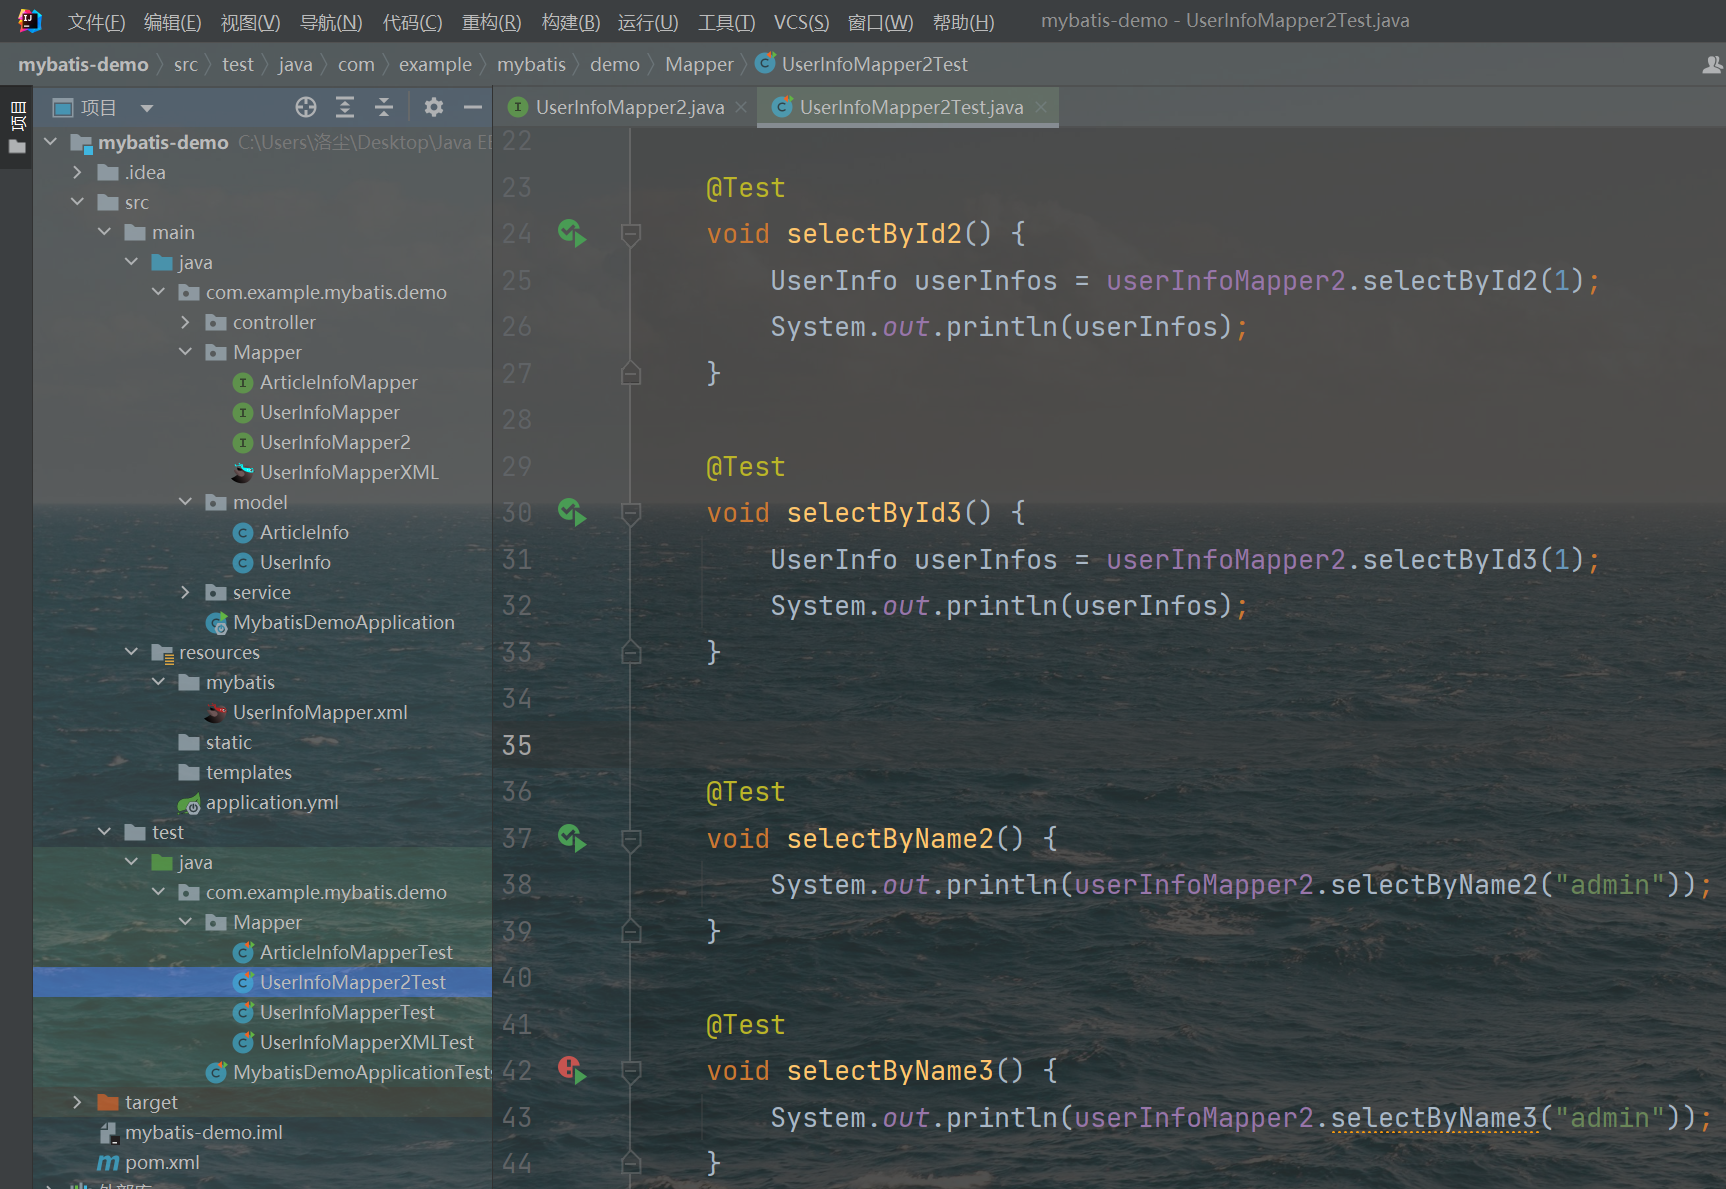Screen dimensions: 1726x1189
Task: Open 编辑(E) menu
Action: coord(172,22)
